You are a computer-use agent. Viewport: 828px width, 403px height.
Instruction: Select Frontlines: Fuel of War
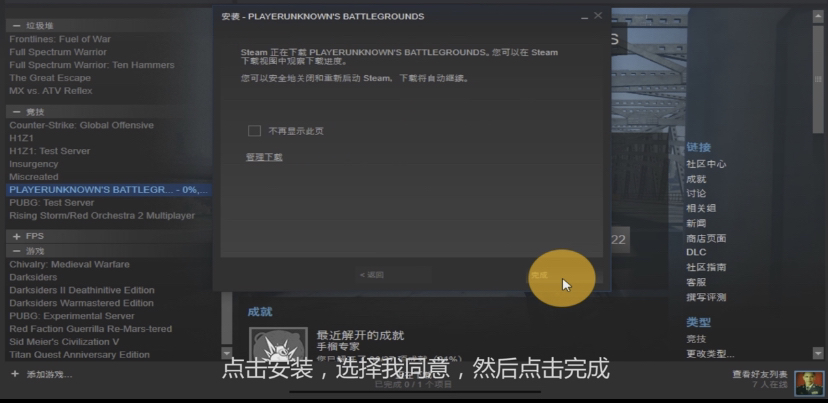(x=60, y=39)
